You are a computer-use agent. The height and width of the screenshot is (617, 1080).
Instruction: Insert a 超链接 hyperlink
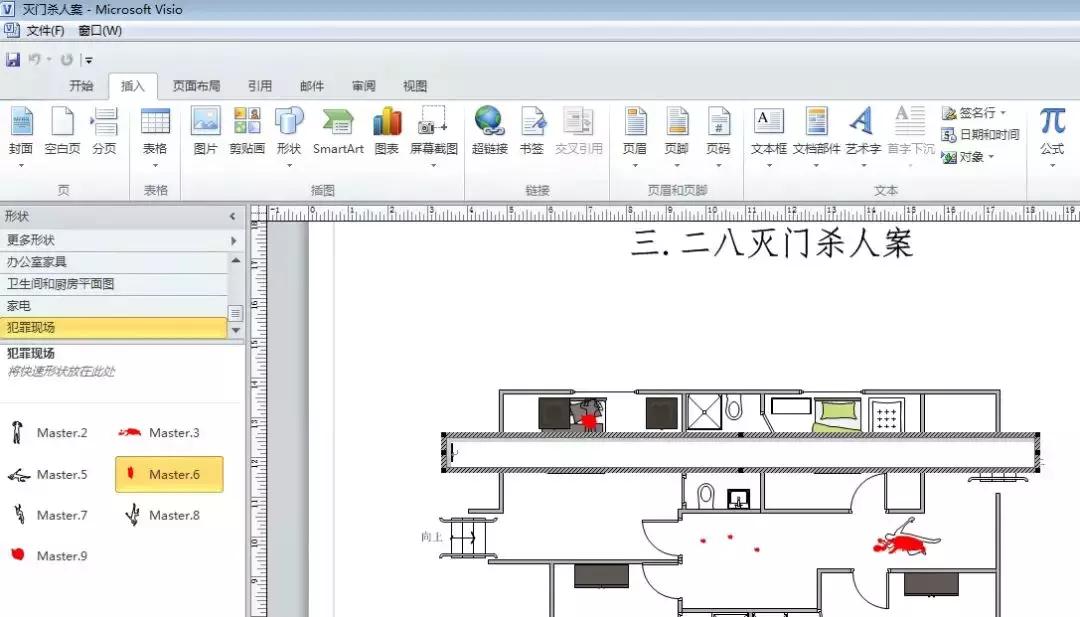[489, 130]
